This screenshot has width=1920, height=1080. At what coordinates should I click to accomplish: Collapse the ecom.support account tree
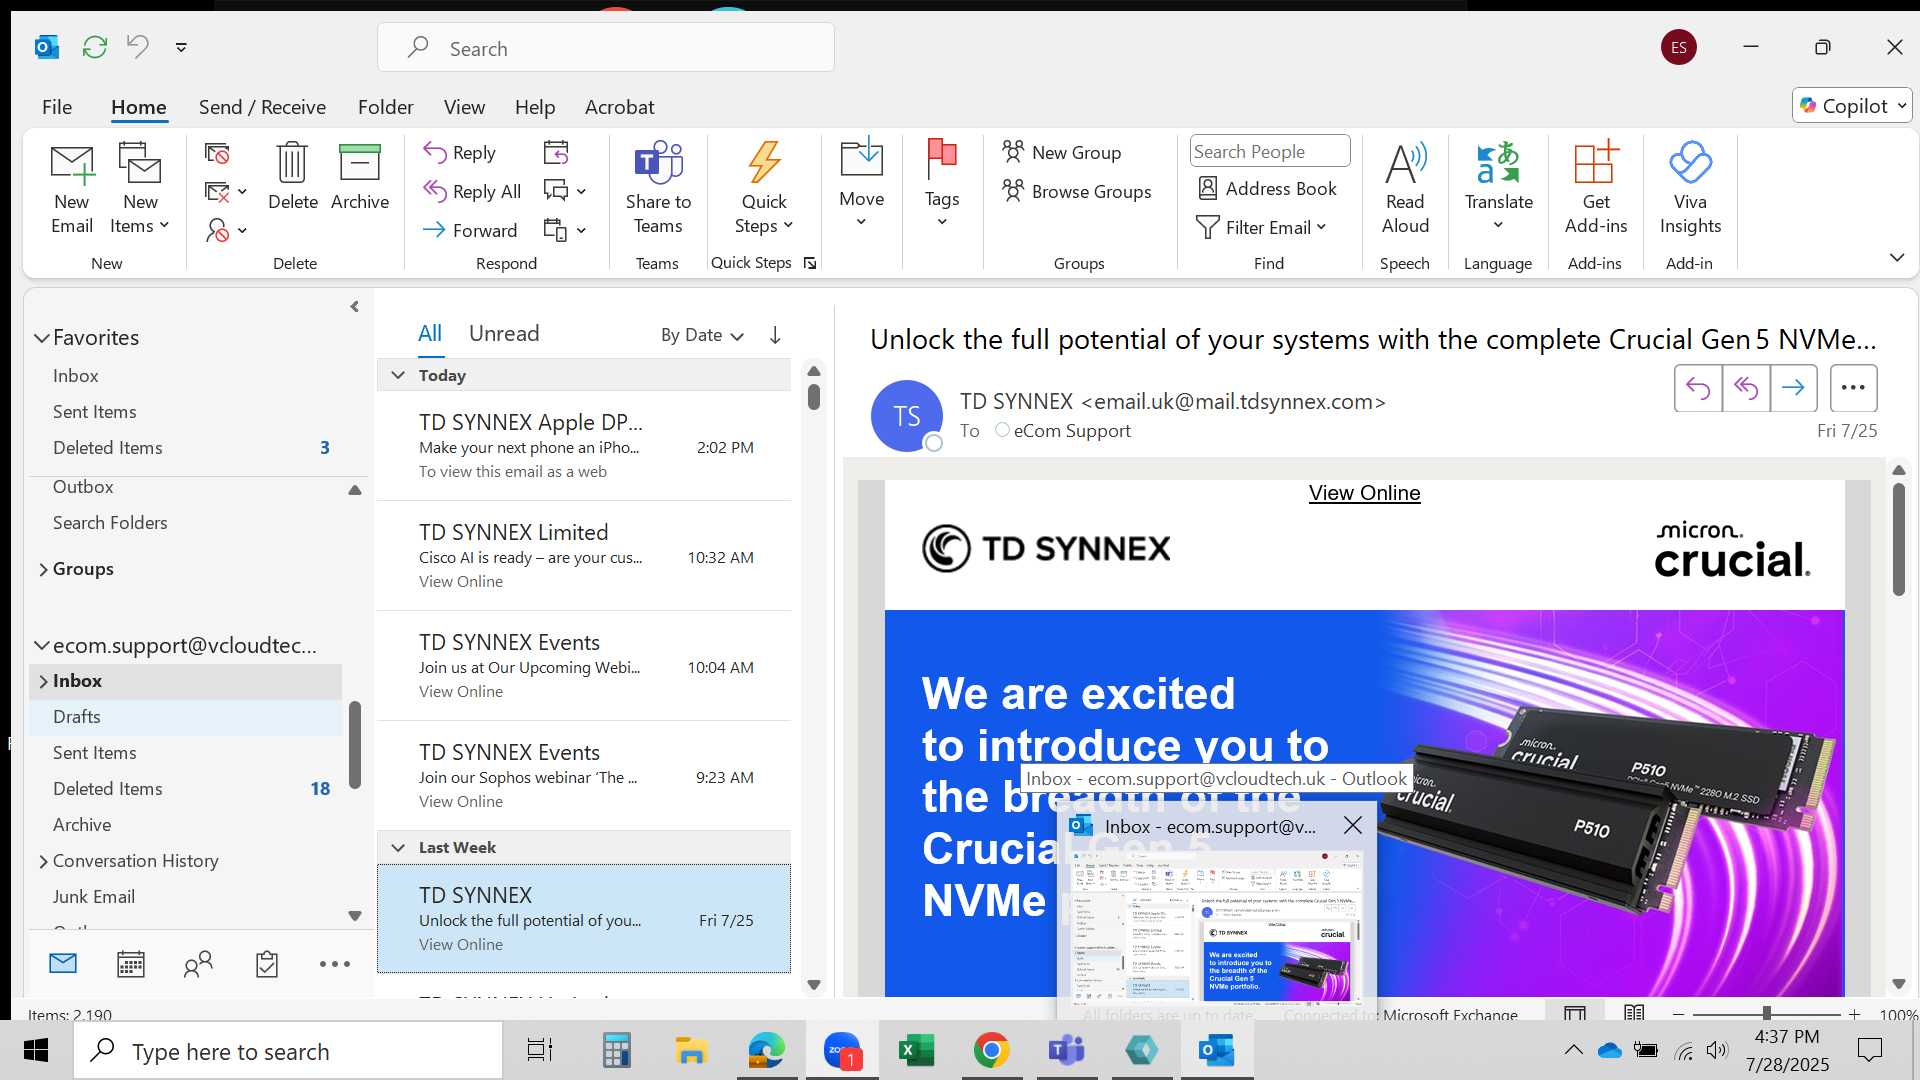[x=42, y=646]
